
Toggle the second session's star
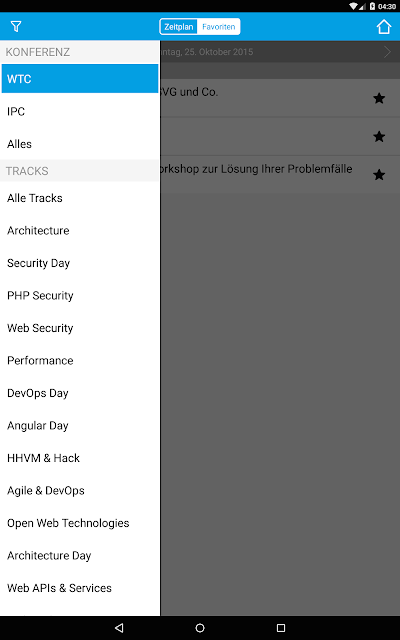pos(379,136)
